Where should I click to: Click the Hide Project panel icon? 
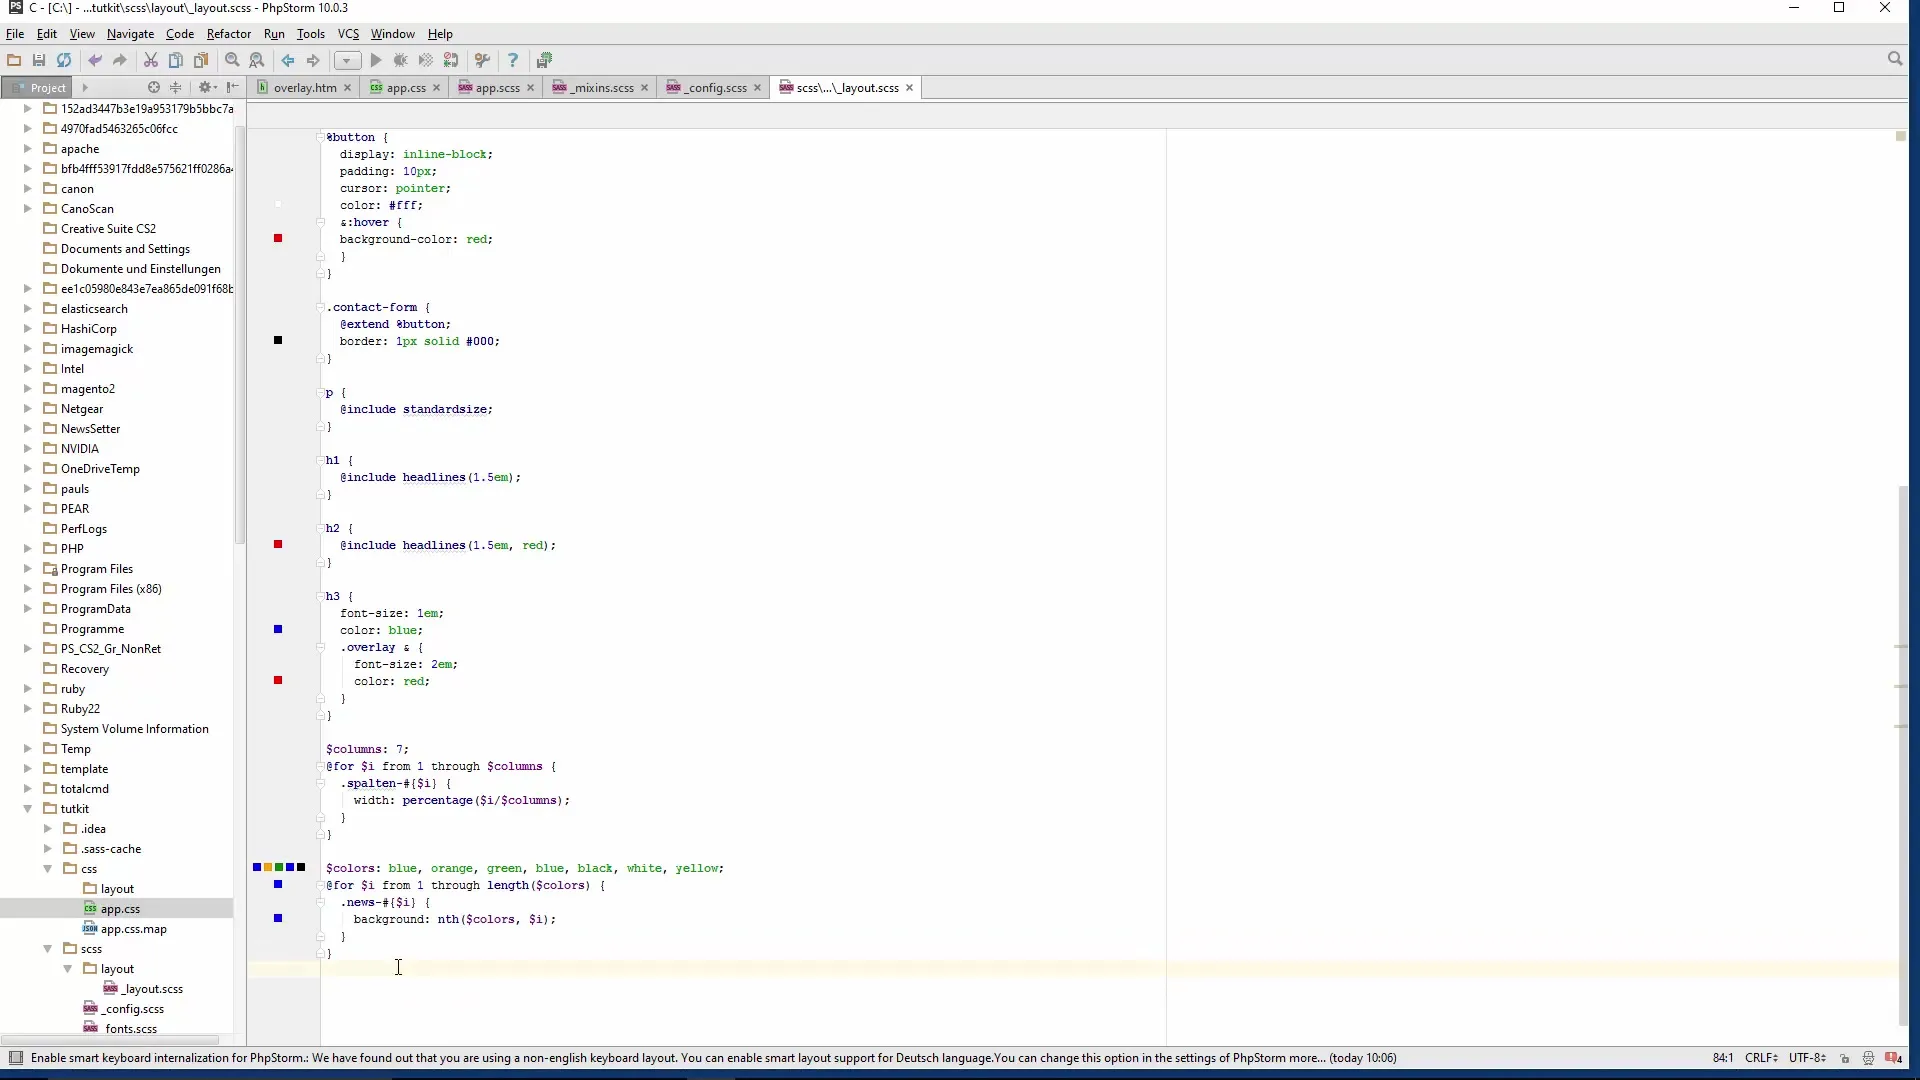tap(233, 87)
